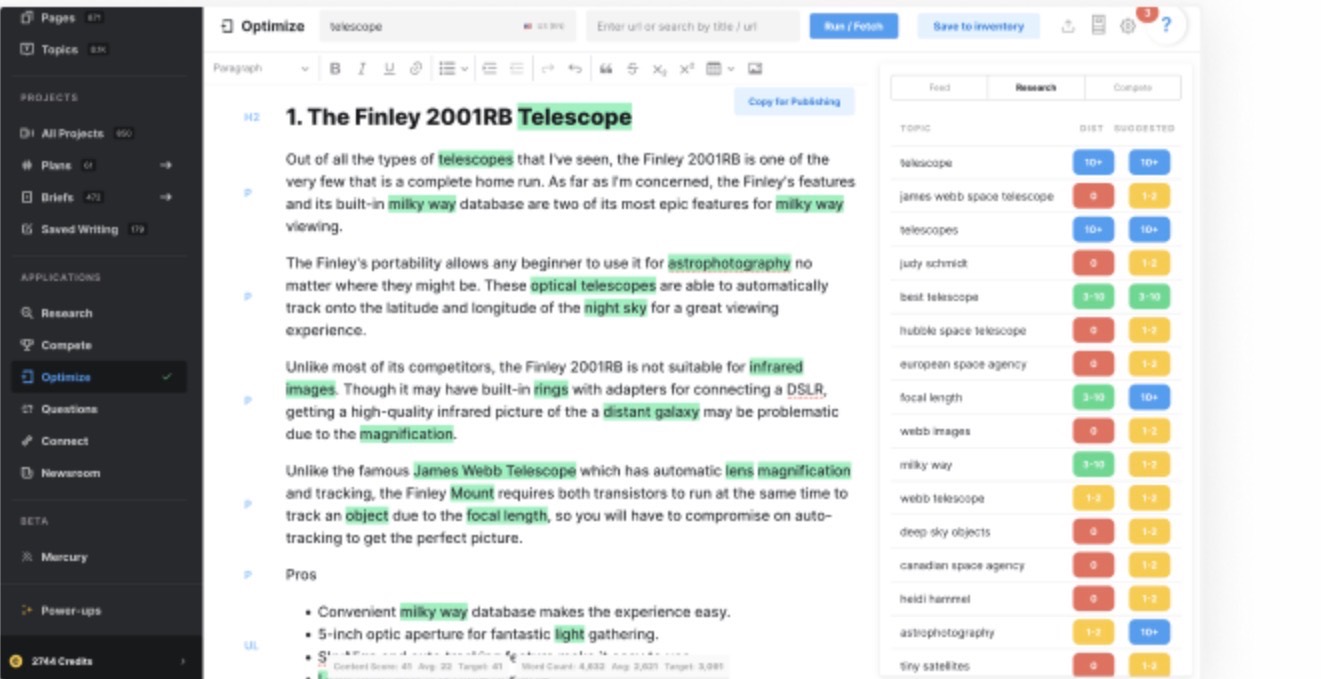
Task: Select the focal length topic row
Action: coord(1035,397)
